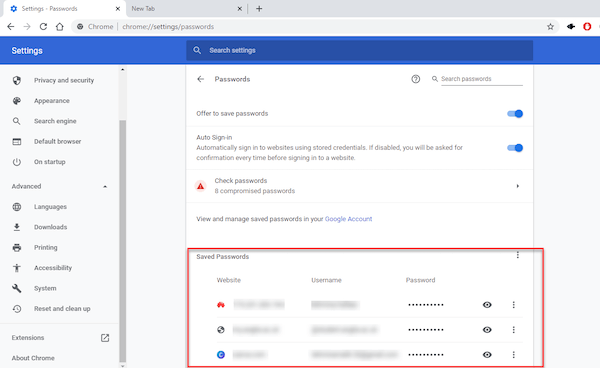Open the red Opera extension icon

pyautogui.click(x=587, y=26)
